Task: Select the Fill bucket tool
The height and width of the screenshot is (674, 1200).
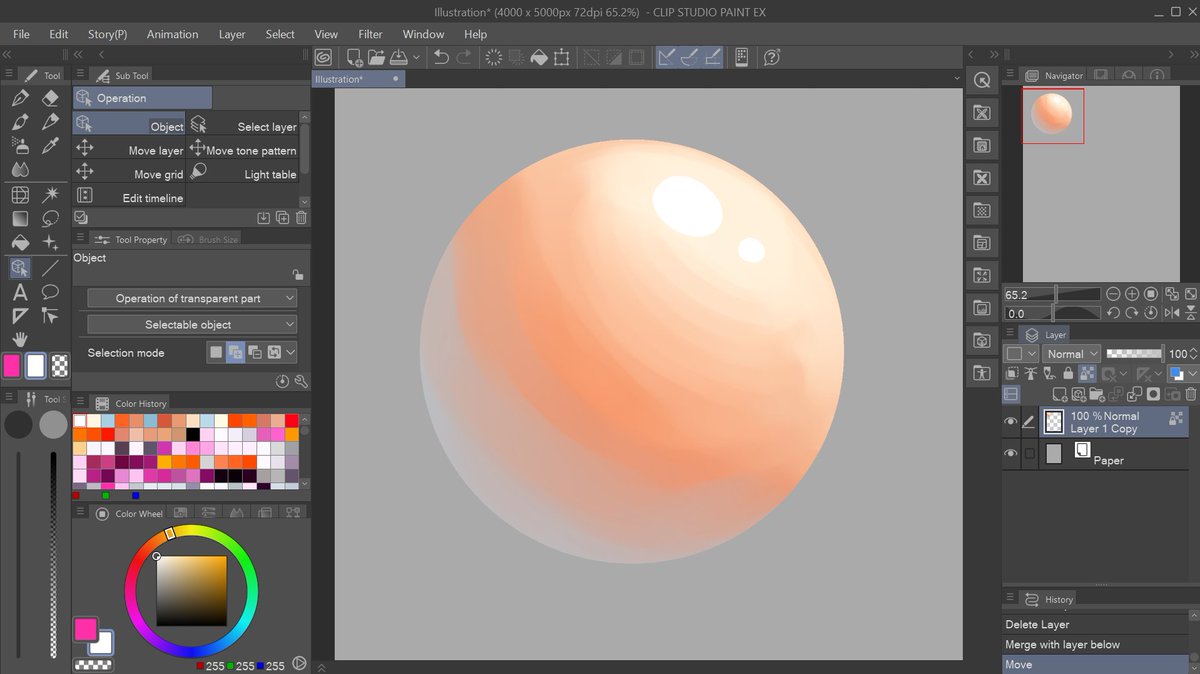Action: click(19, 243)
